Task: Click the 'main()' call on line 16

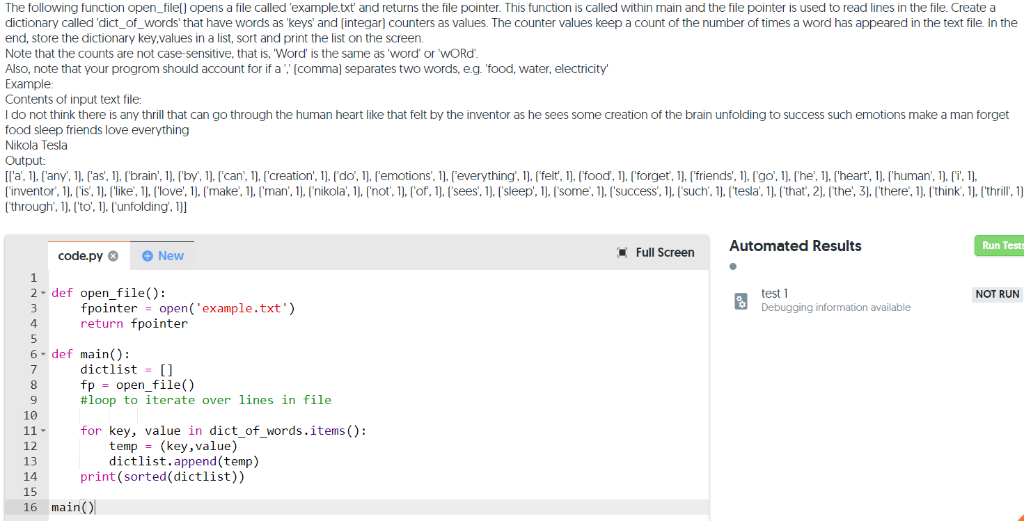Action: click(x=72, y=507)
